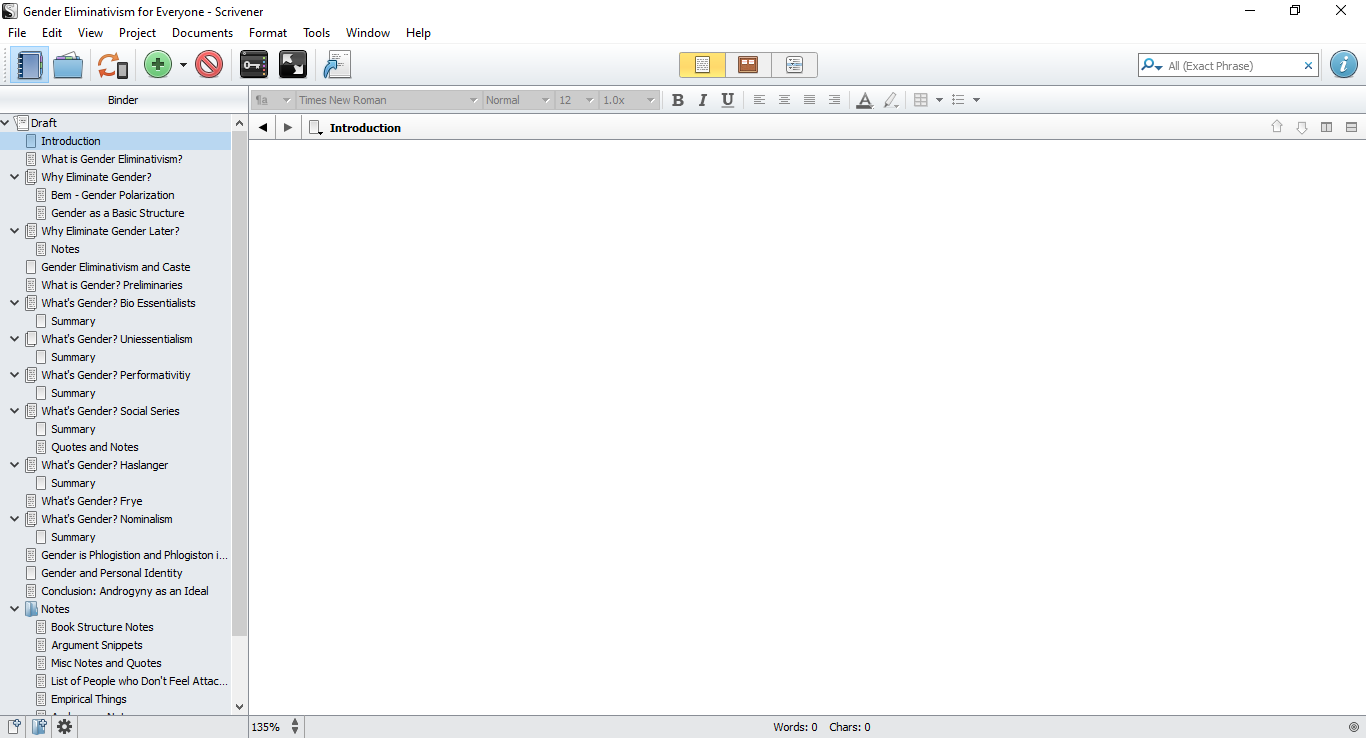Open the Documents menu
The width and height of the screenshot is (1366, 738).
pyautogui.click(x=202, y=33)
